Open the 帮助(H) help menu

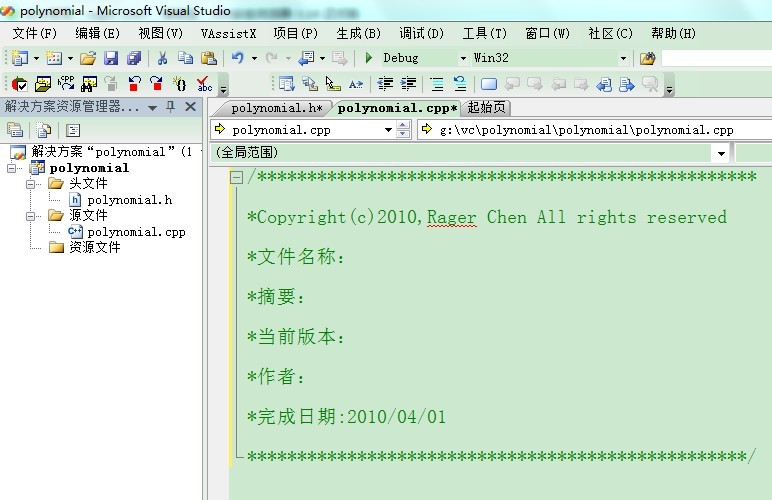673,33
